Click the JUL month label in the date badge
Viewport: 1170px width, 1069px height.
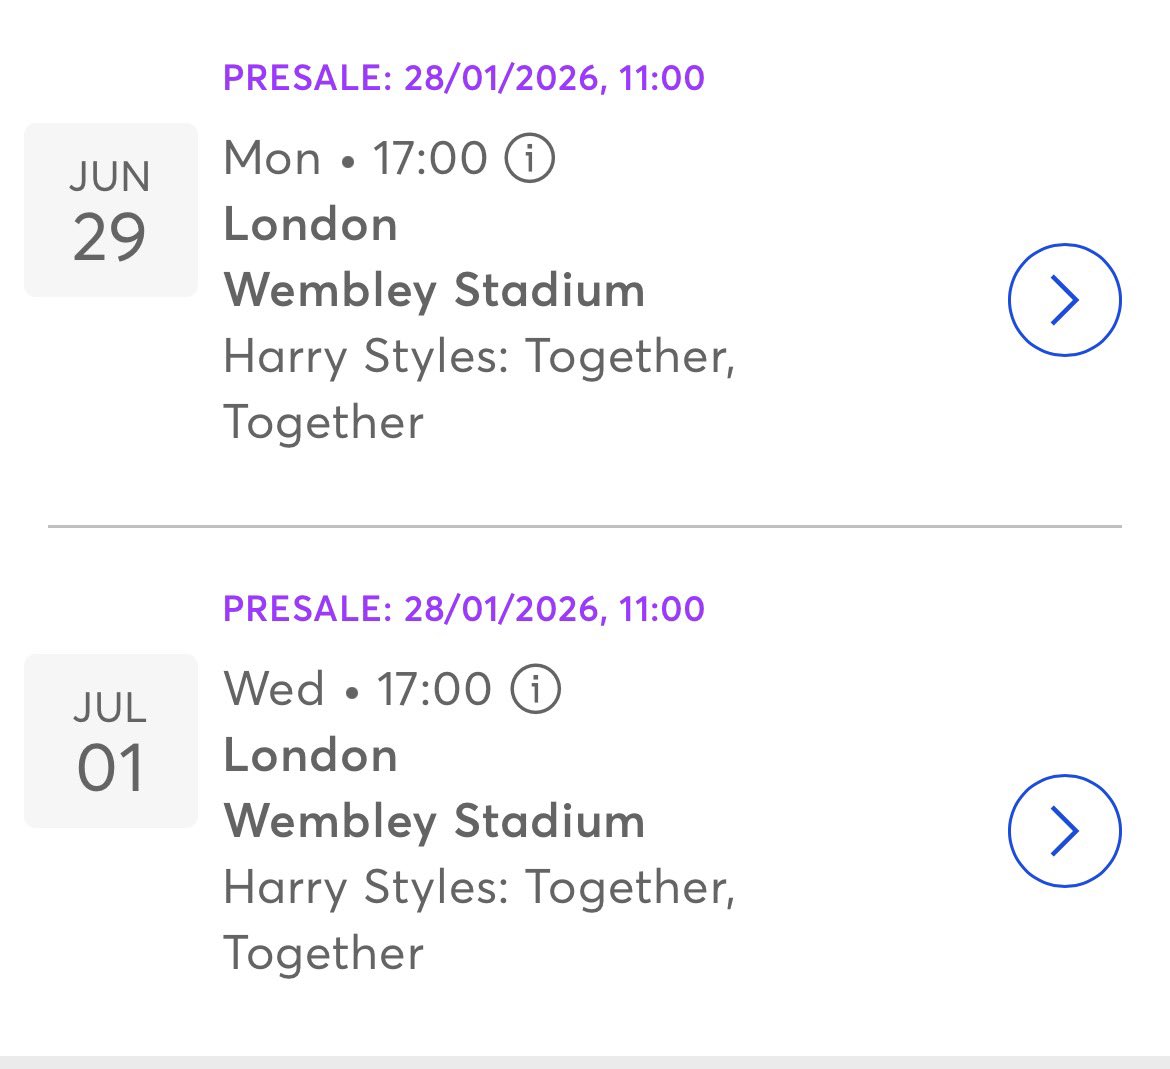[110, 708]
